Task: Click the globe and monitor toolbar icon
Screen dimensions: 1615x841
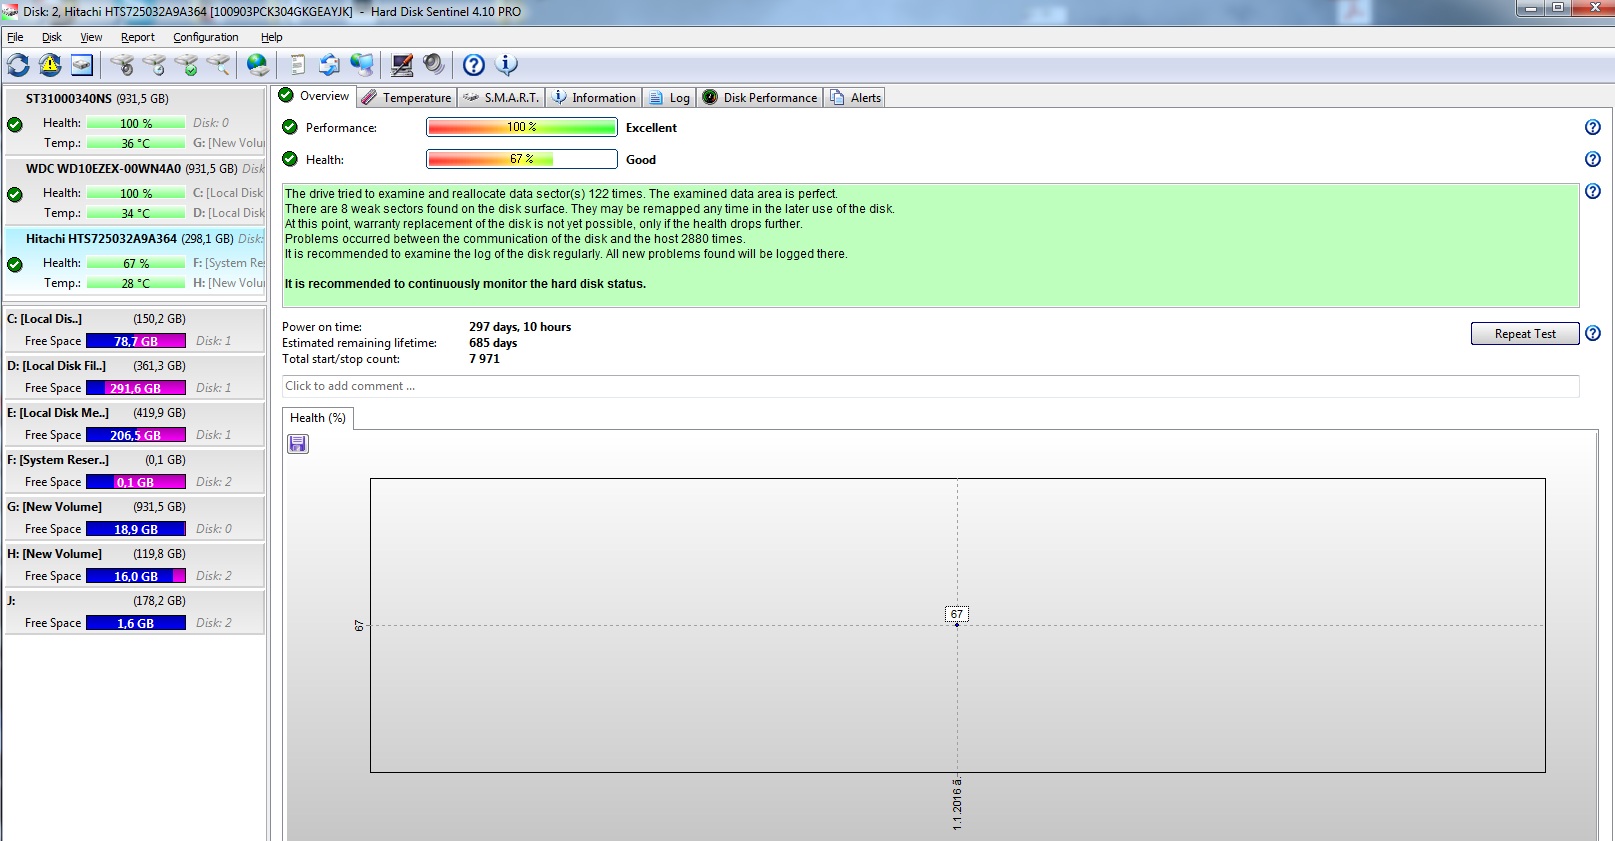Action: coord(362,65)
